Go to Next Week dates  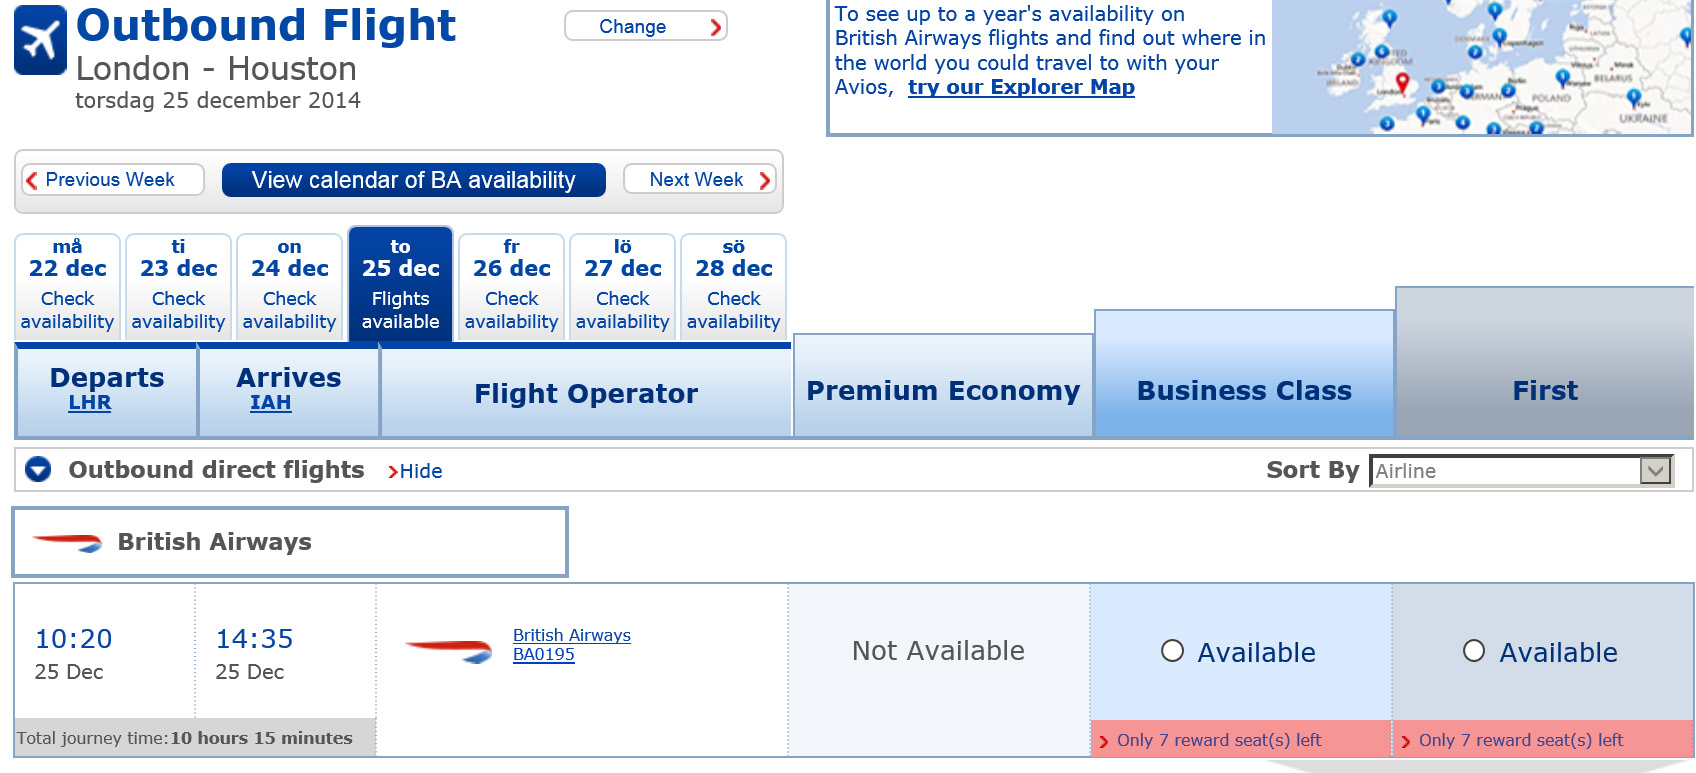coord(700,180)
